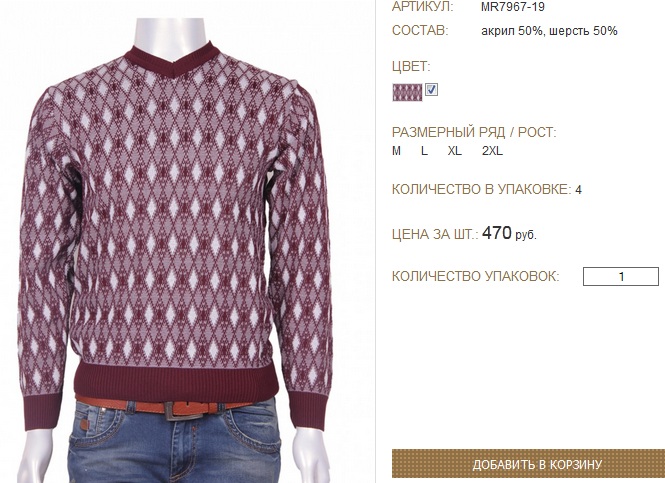
Task: Focus the КОЛИЧЕСТВО УПАКОВОК quantity field
Action: [x=621, y=276]
